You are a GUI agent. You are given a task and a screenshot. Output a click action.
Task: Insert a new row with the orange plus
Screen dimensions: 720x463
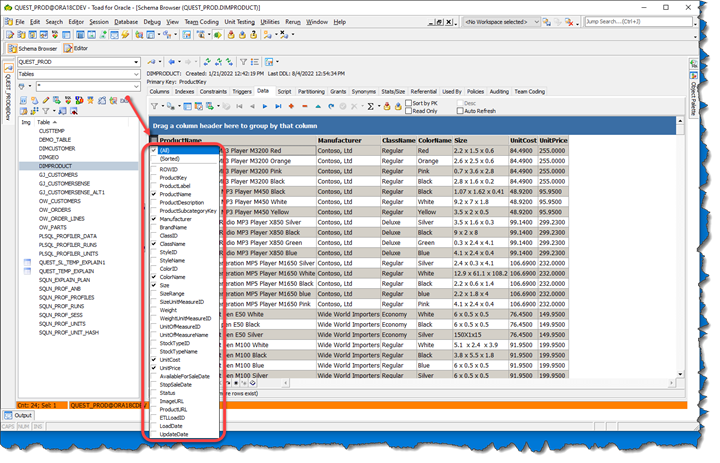click(291, 107)
